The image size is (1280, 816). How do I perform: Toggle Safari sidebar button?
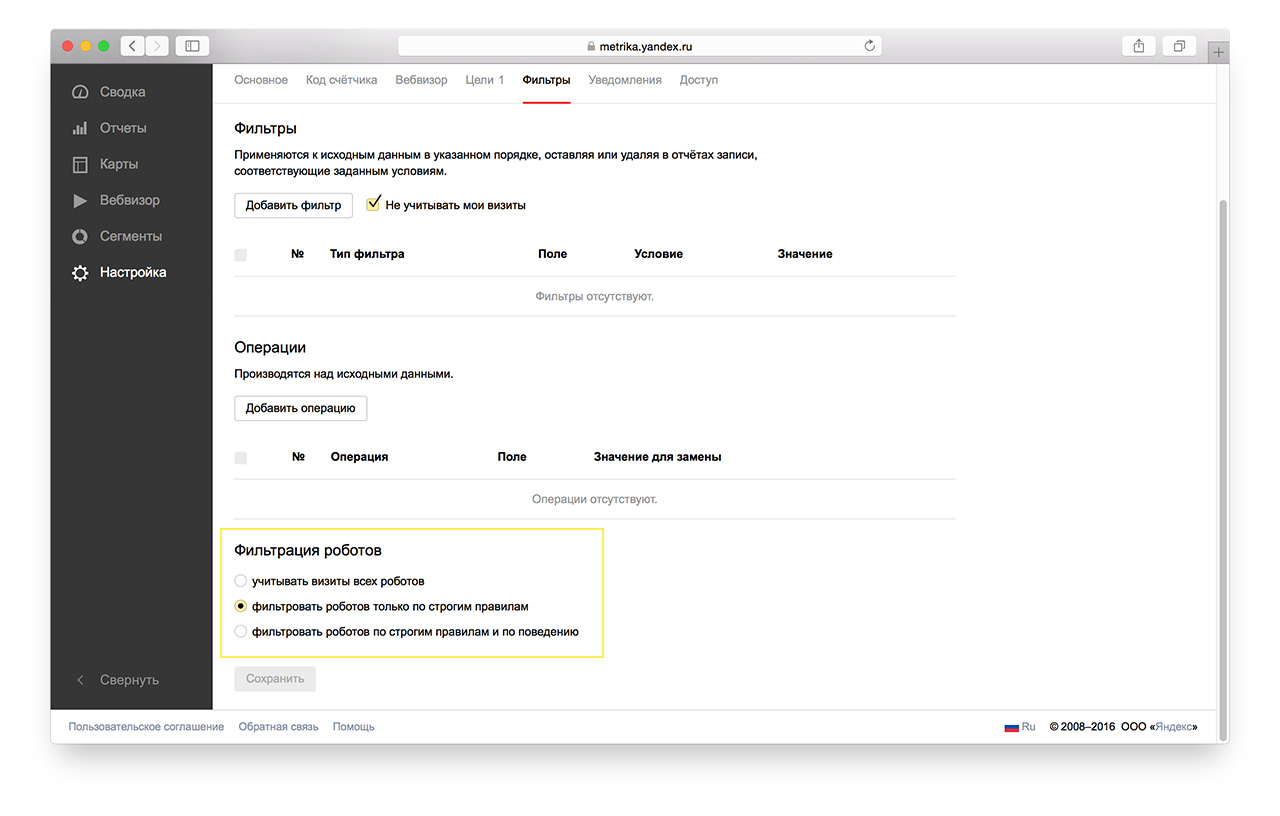[x=192, y=46]
